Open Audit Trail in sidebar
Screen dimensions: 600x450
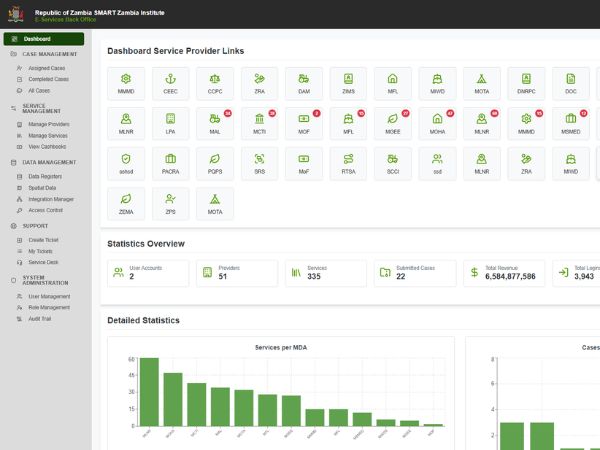(39, 318)
